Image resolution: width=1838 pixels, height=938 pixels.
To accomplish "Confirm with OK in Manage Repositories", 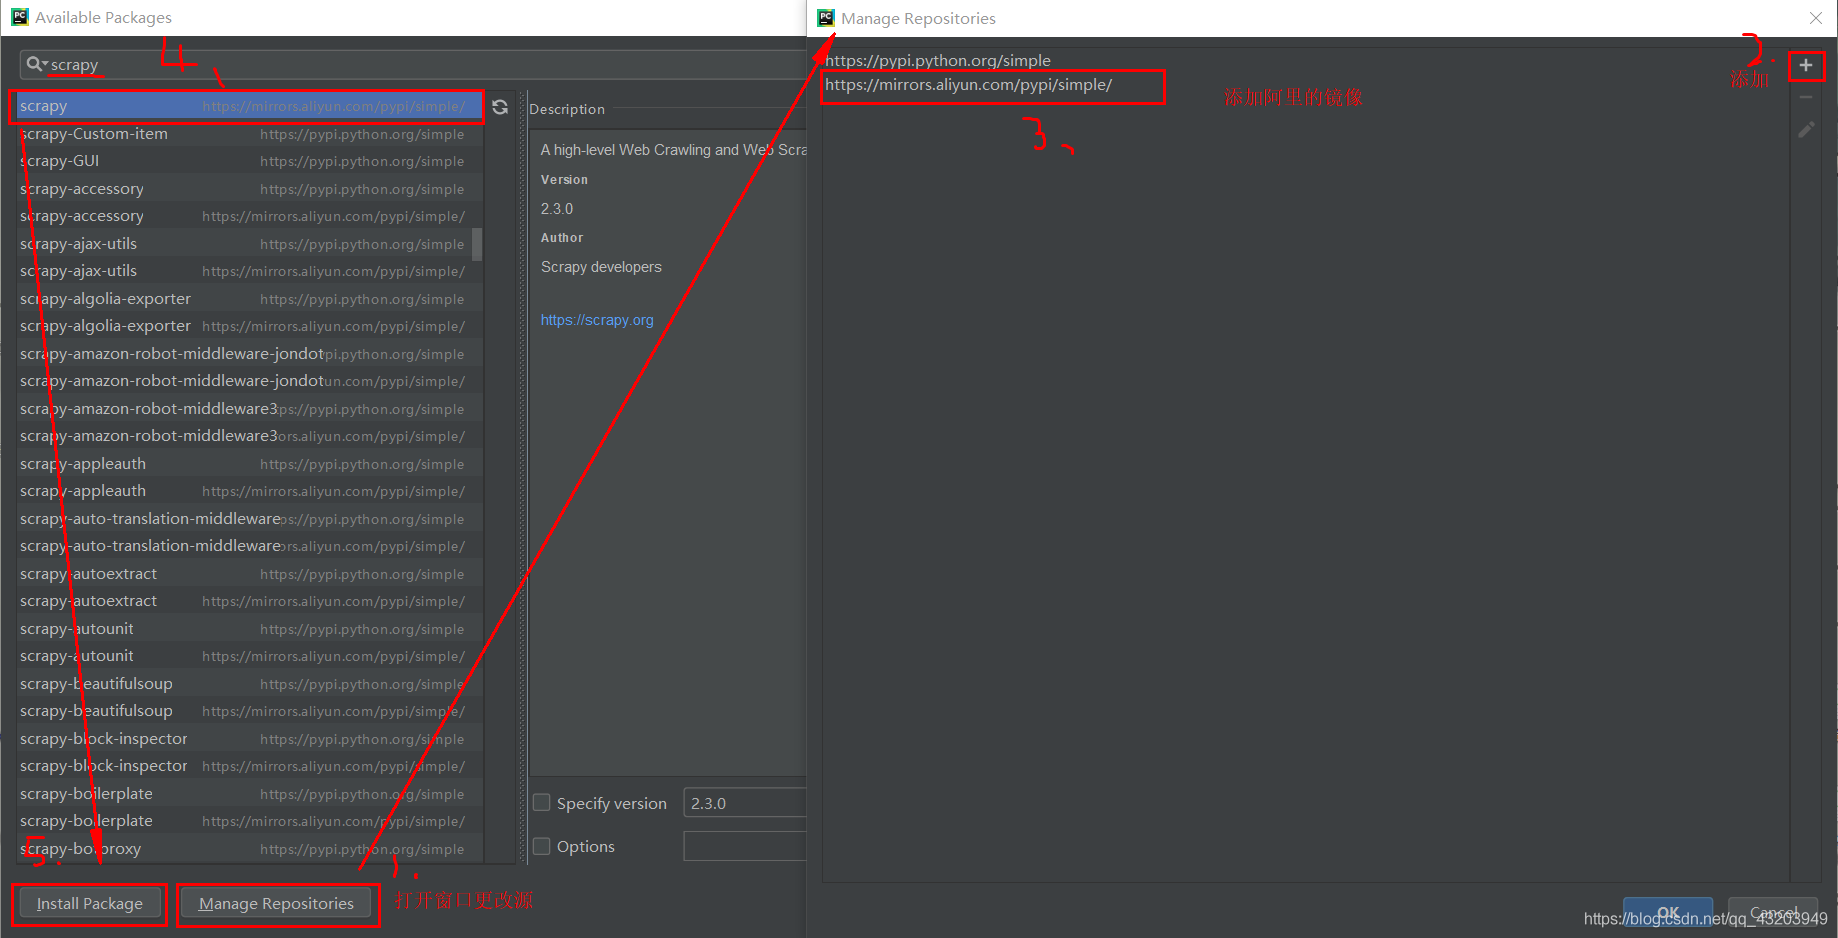I will [1668, 913].
